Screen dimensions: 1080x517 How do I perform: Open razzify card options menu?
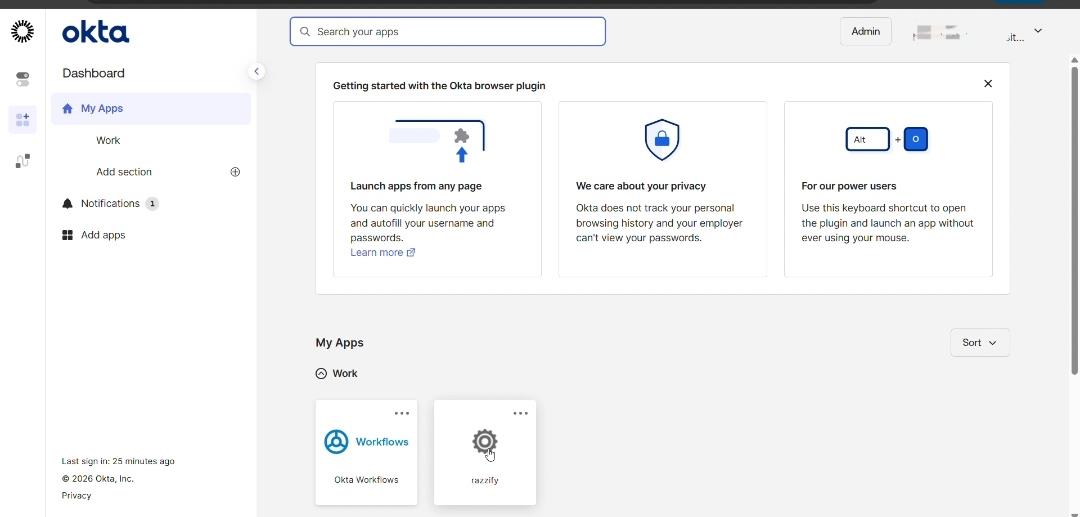coord(521,414)
